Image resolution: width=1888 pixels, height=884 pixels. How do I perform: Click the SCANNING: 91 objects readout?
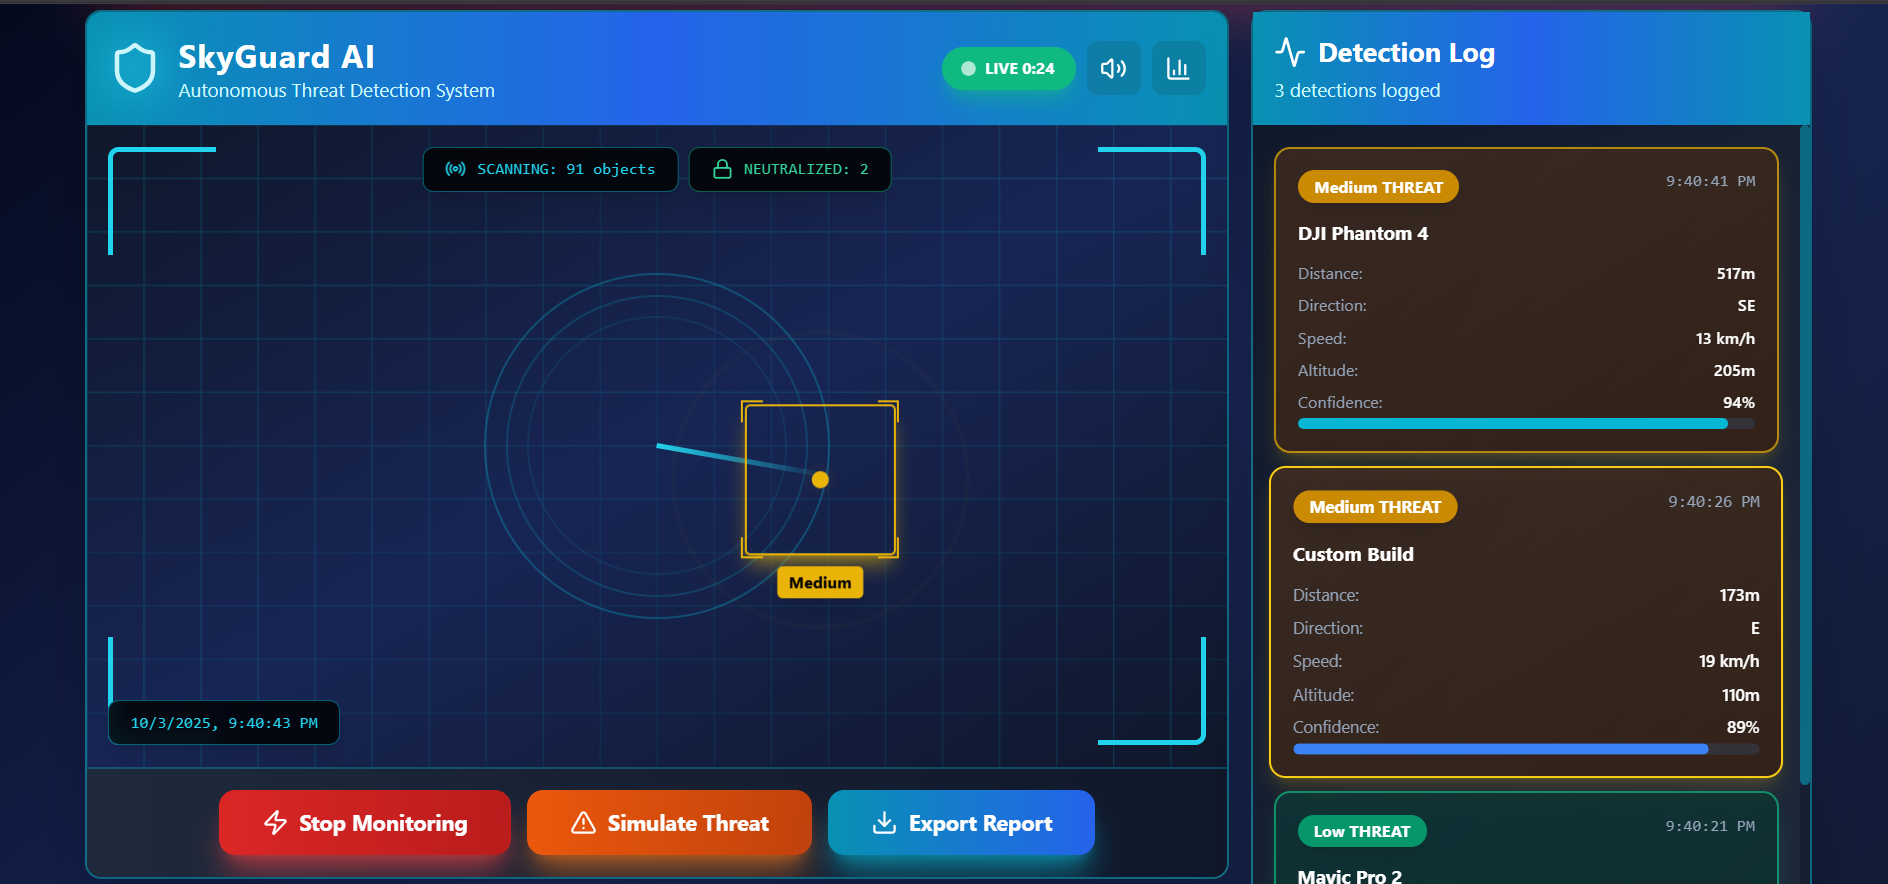(x=551, y=169)
